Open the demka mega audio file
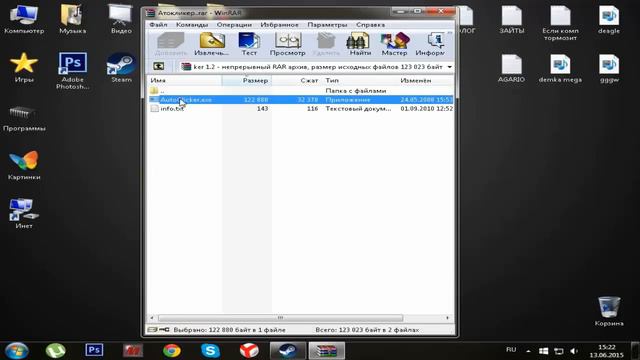Image resolution: width=640 pixels, height=360 pixels. 560,69
